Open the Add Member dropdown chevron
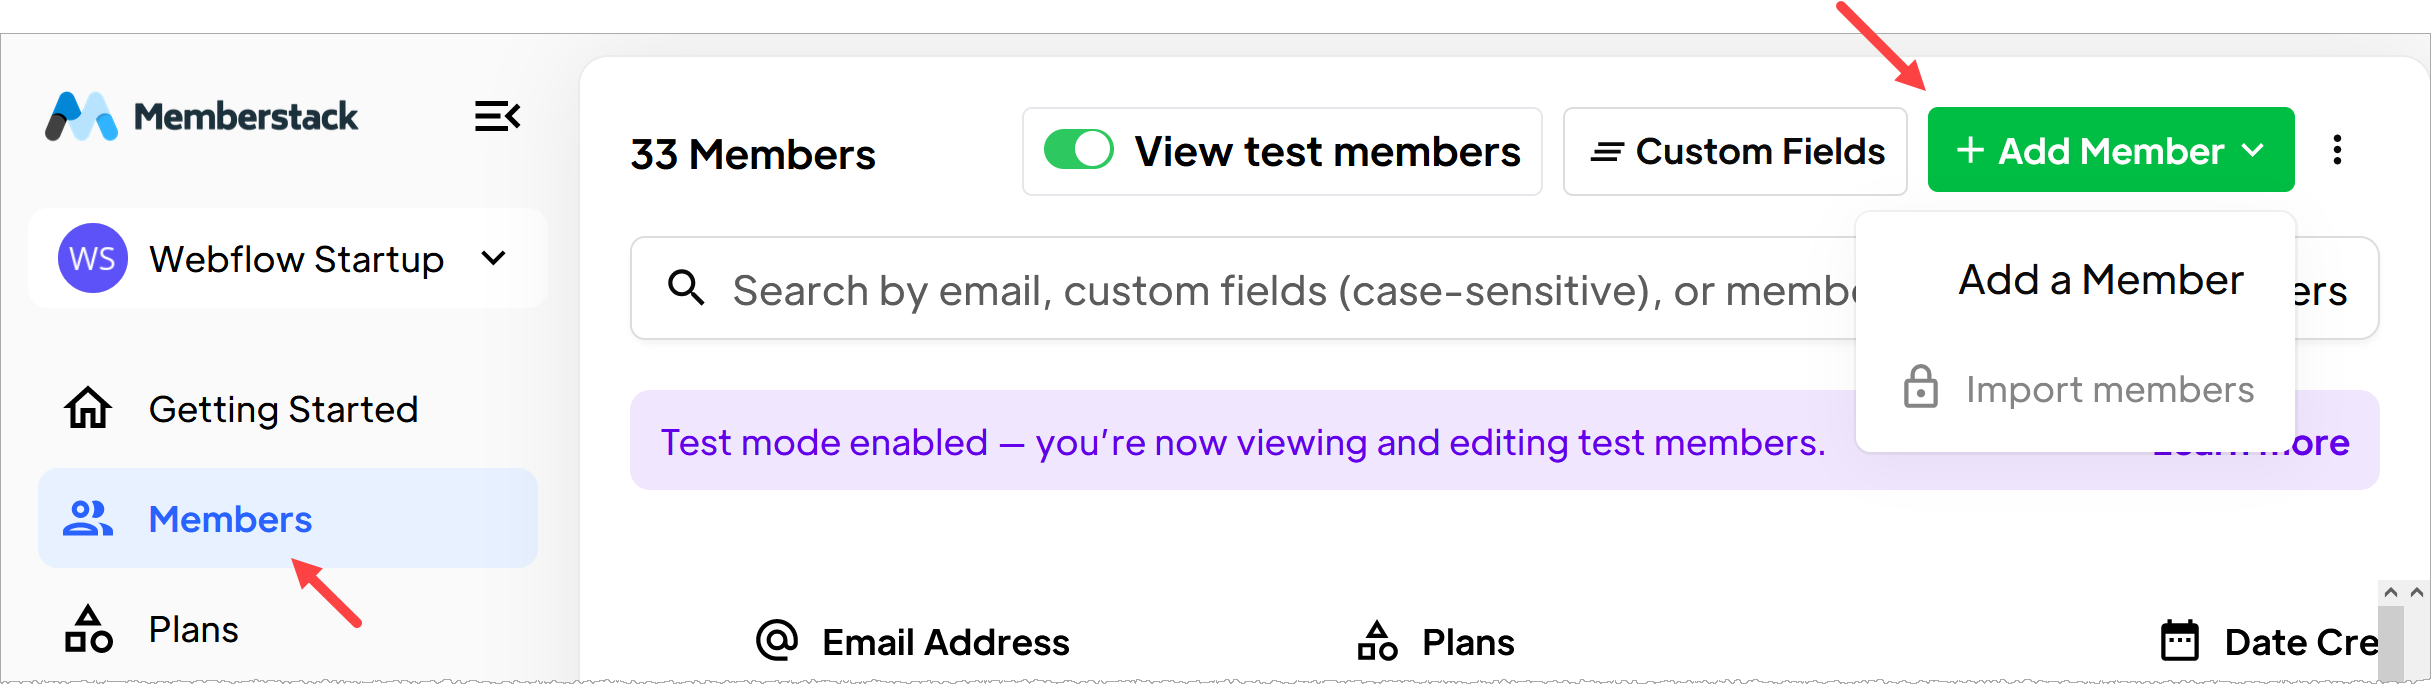Screen dimensions: 2431x684 coord(2253,151)
